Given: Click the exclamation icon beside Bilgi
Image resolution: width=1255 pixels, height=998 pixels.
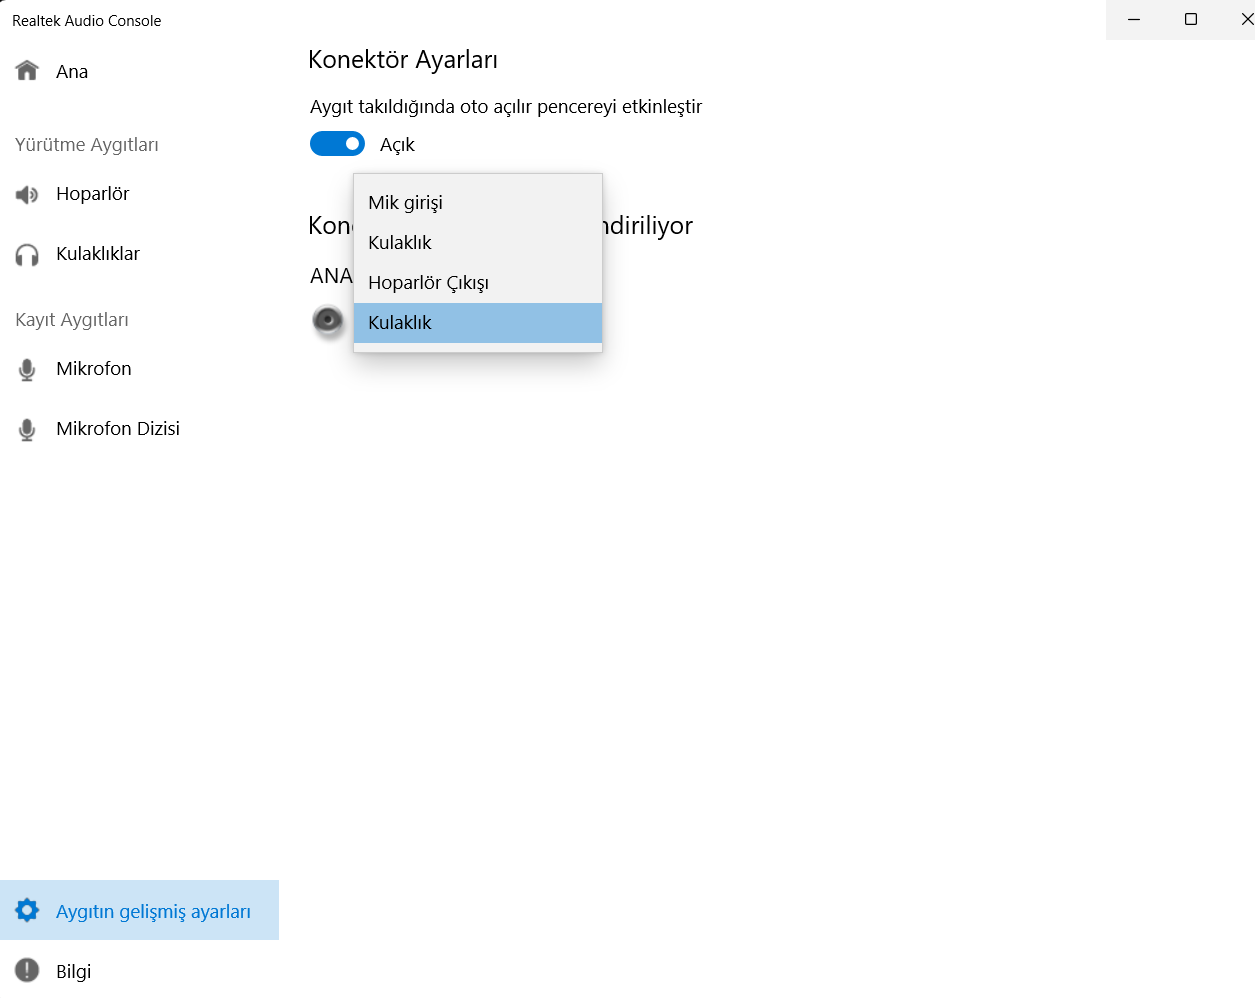Looking at the screenshot, I should (x=27, y=970).
